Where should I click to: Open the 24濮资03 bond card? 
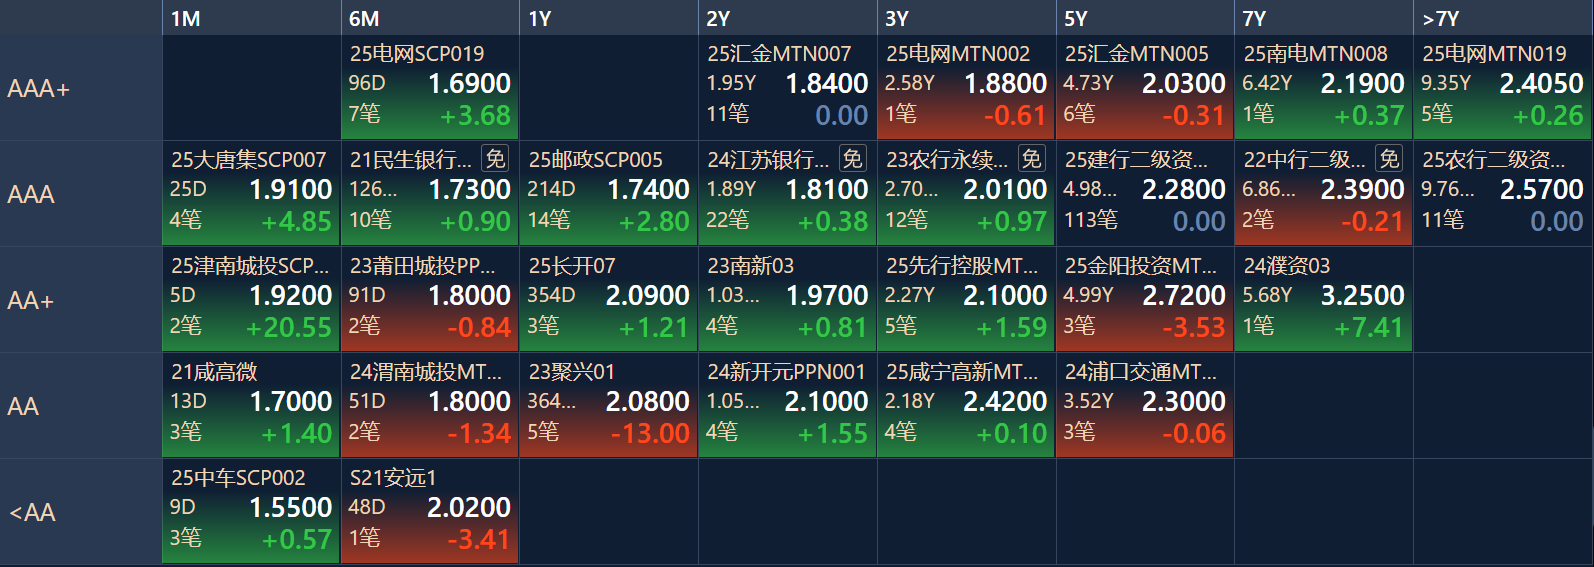pos(1325,299)
